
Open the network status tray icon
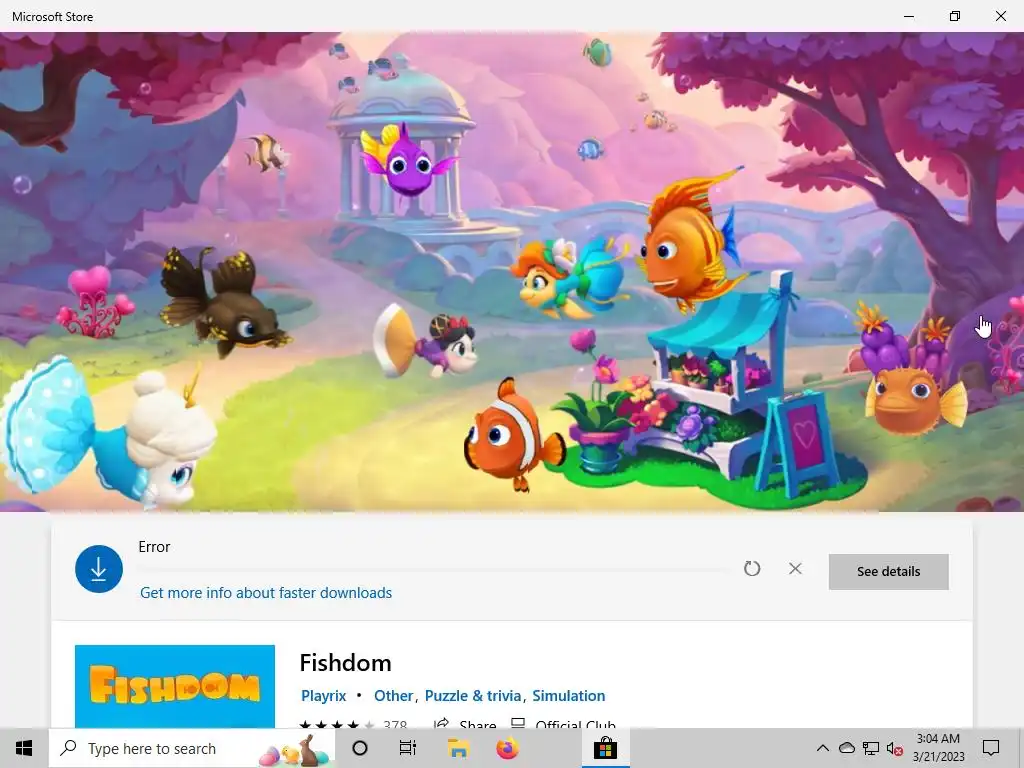pyautogui.click(x=871, y=748)
